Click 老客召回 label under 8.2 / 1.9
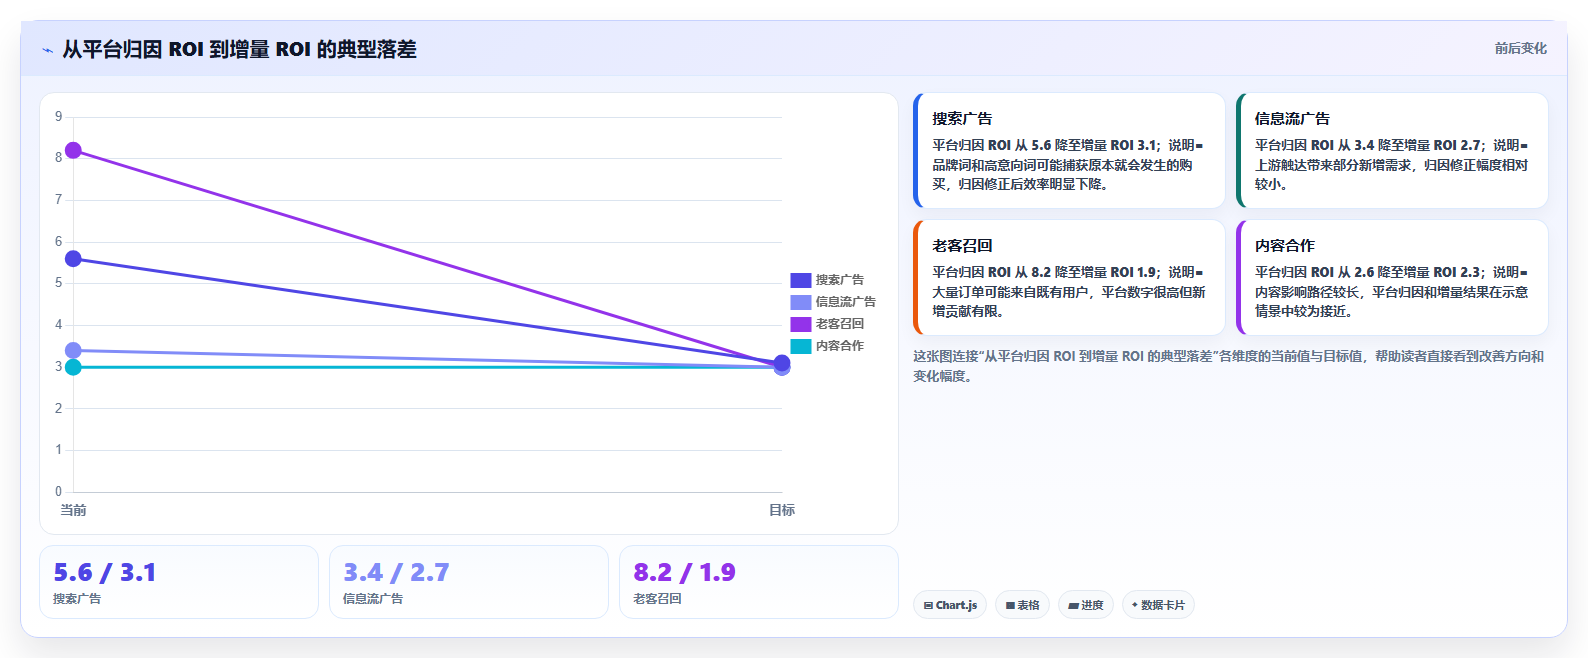 coord(657,599)
